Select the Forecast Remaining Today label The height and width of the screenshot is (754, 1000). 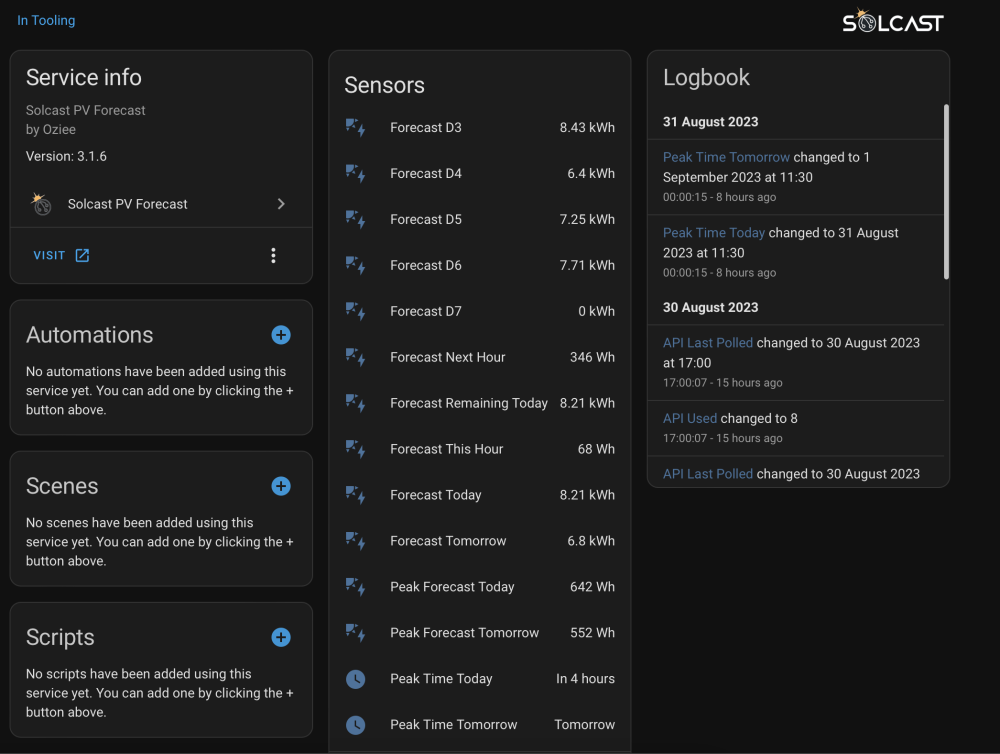469,403
